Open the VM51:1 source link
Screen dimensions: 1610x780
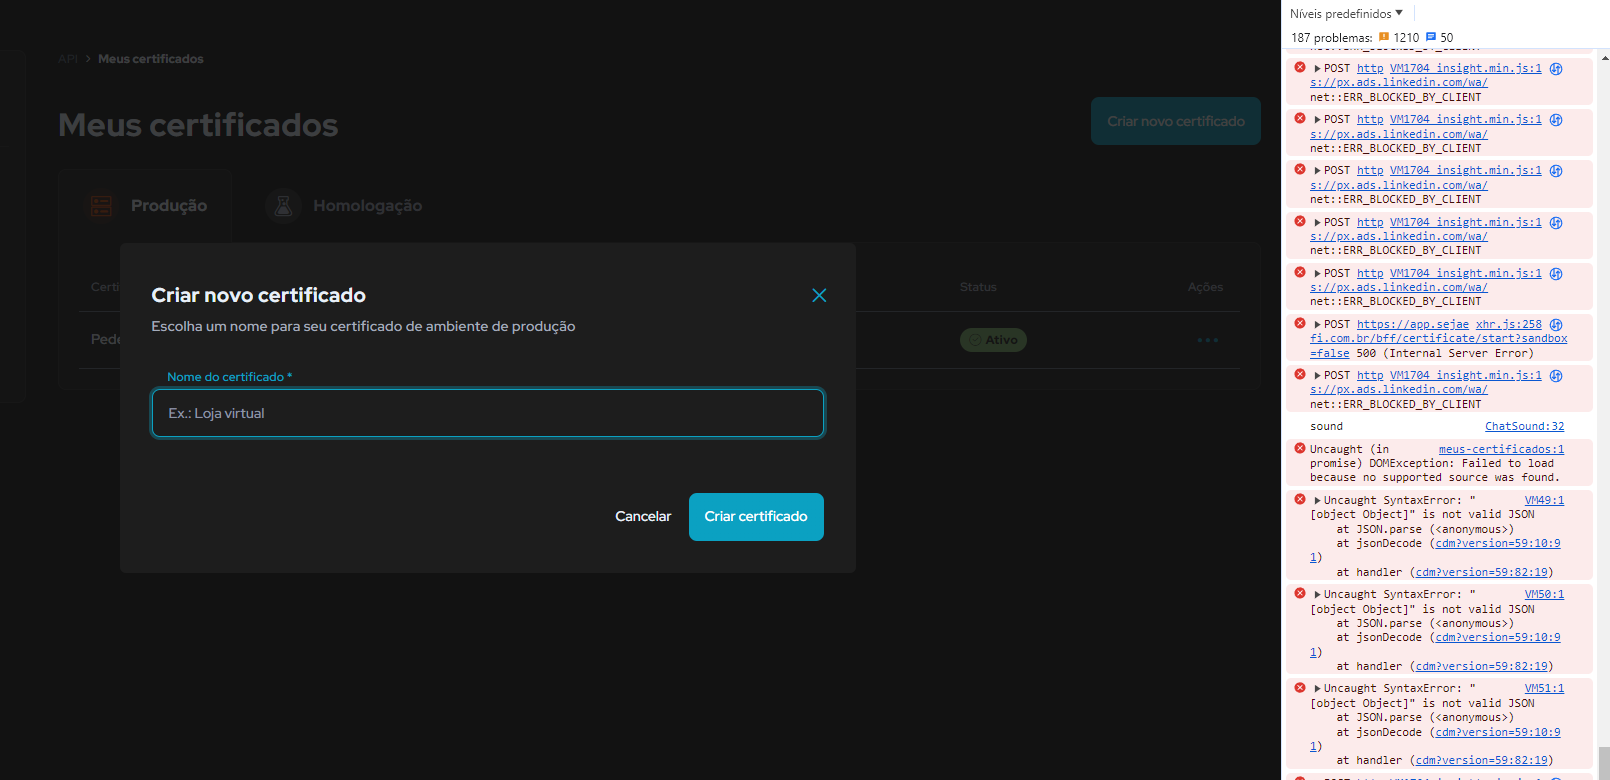(x=1544, y=689)
